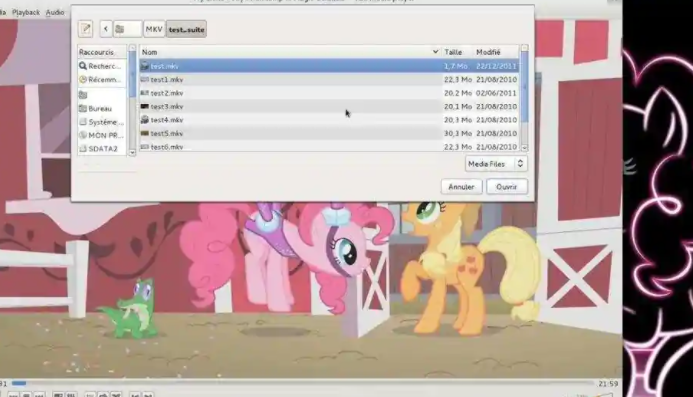The height and width of the screenshot is (397, 693).
Task: Open the Audio menu
Action: point(55,12)
